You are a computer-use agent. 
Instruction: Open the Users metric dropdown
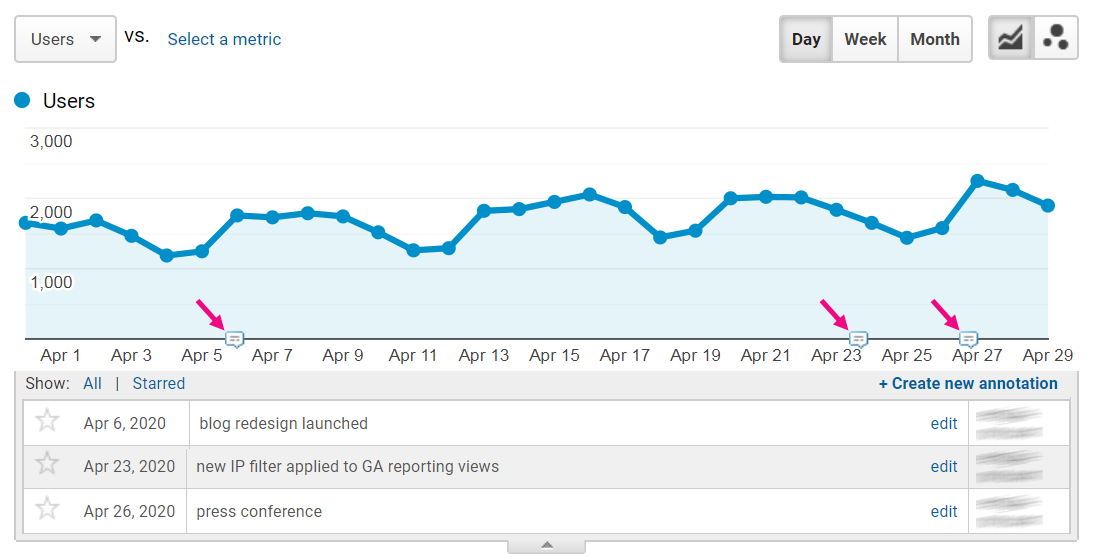(66, 39)
